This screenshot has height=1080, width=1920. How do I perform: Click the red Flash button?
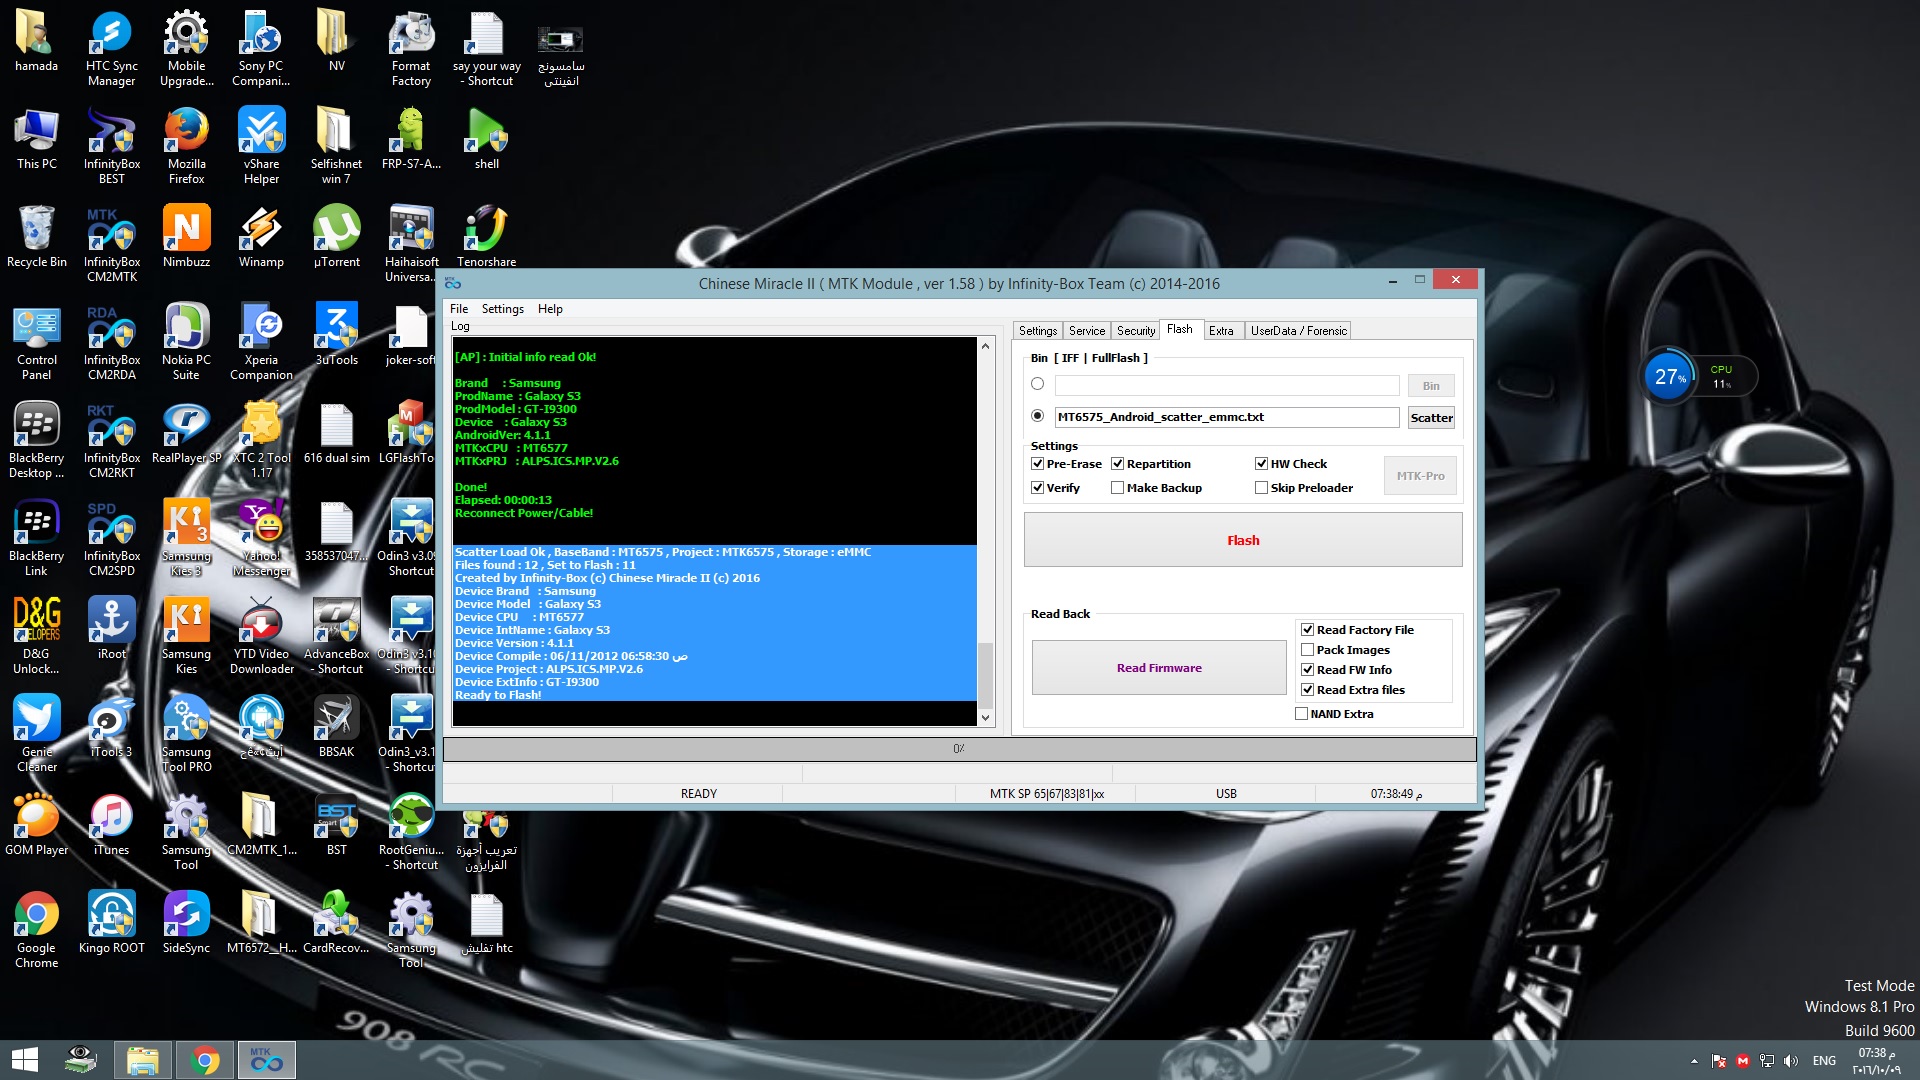tap(1243, 540)
